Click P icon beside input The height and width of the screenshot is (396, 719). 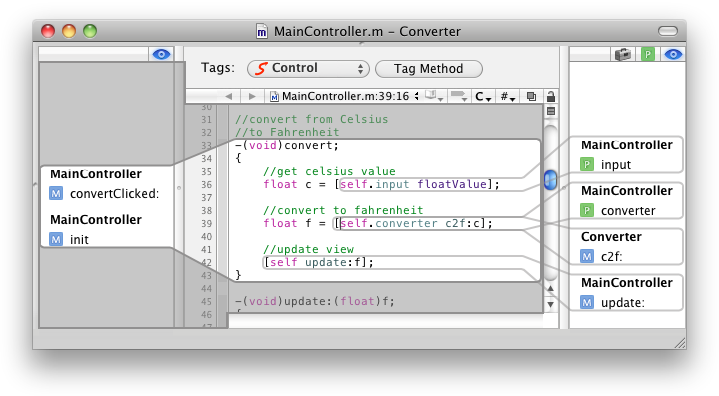click(587, 165)
